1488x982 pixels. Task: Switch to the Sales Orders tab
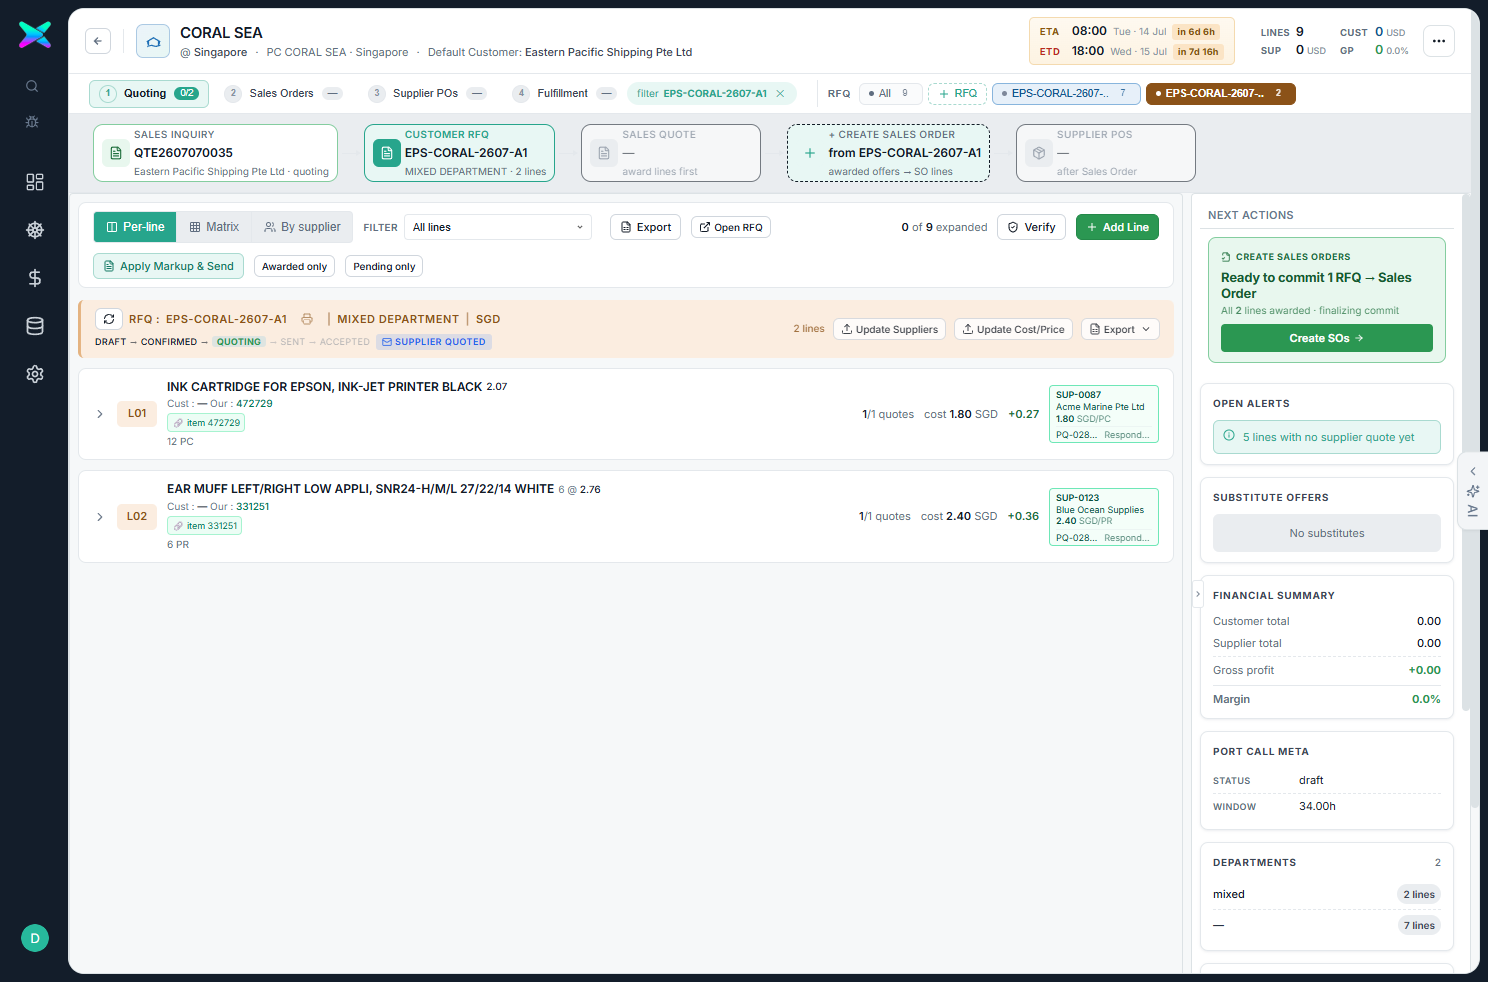pos(283,93)
